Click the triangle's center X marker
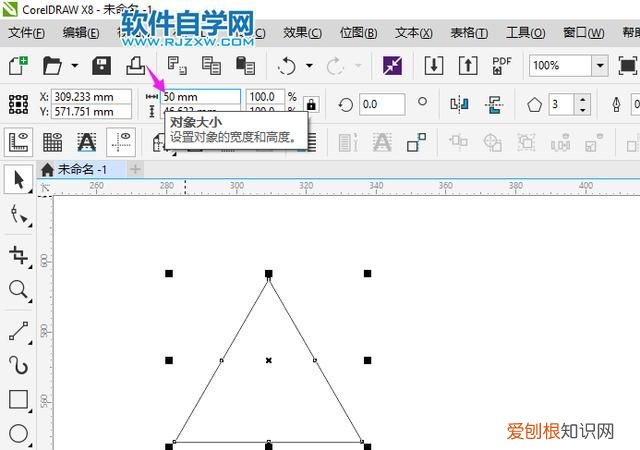The height and width of the screenshot is (450, 640). (269, 361)
